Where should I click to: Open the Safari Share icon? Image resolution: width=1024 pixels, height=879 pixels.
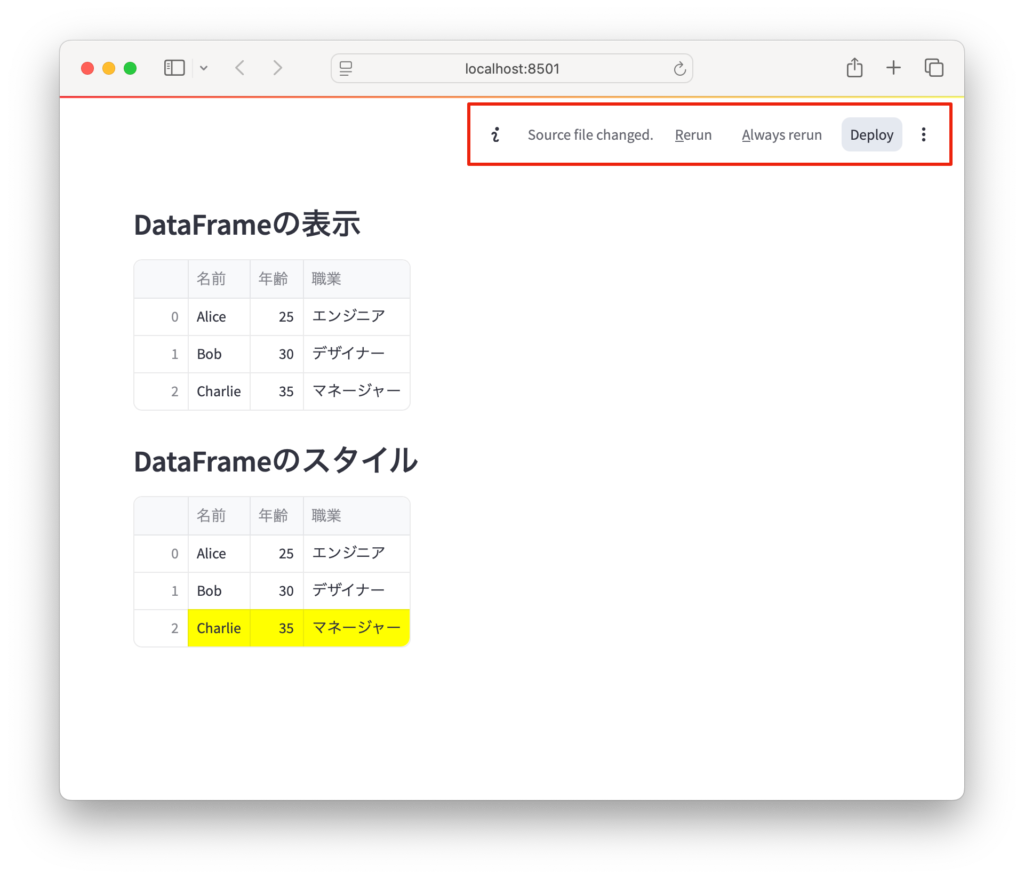pos(854,68)
